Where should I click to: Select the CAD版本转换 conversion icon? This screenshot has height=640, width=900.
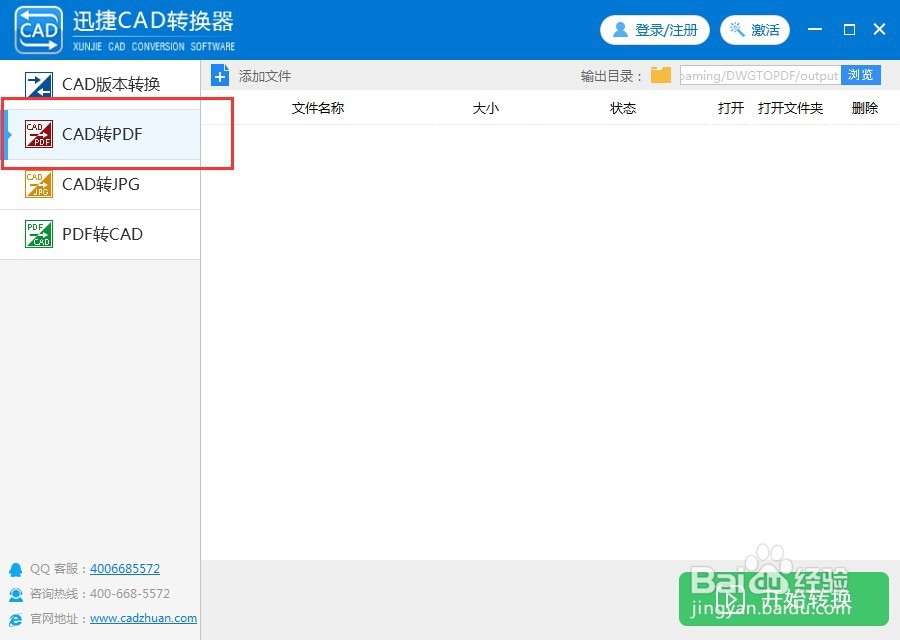pyautogui.click(x=37, y=84)
